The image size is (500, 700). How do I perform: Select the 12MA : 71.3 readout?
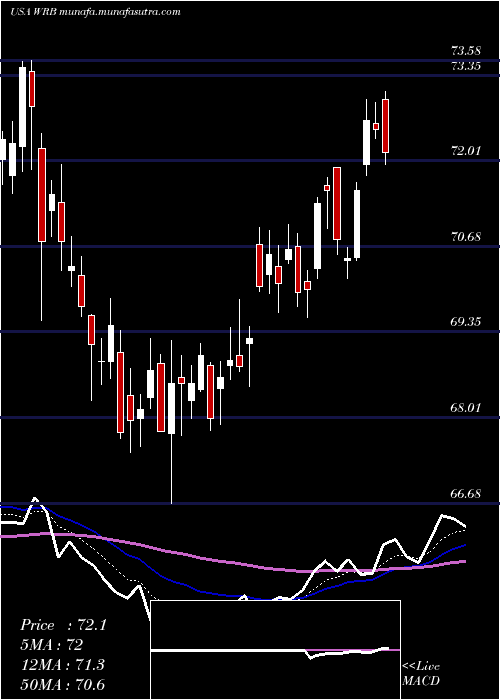[62, 664]
